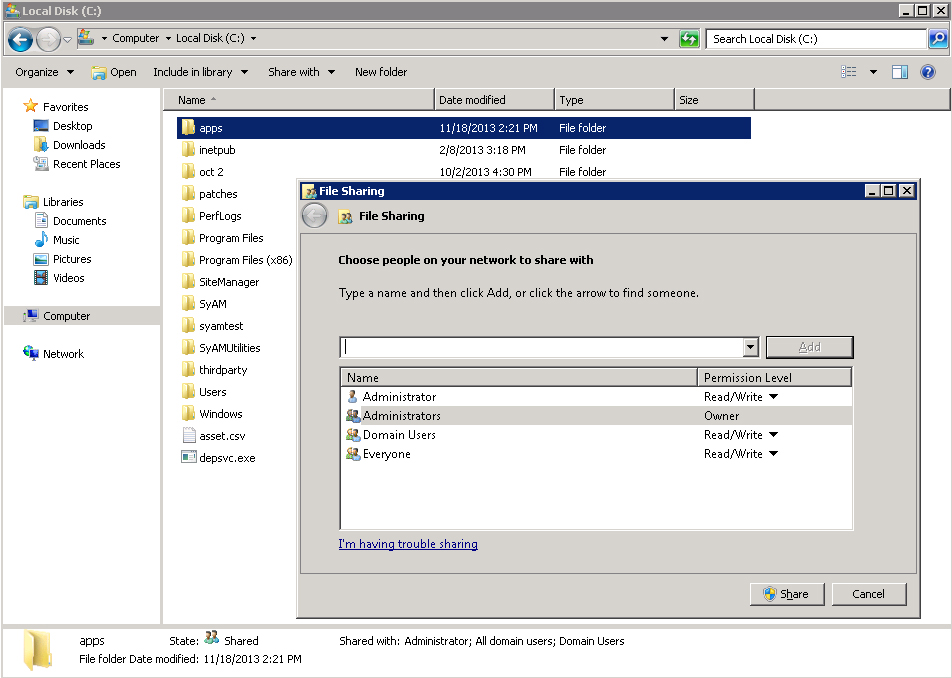The image size is (952, 678).
Task: Open the Organize menu
Action: [x=44, y=72]
